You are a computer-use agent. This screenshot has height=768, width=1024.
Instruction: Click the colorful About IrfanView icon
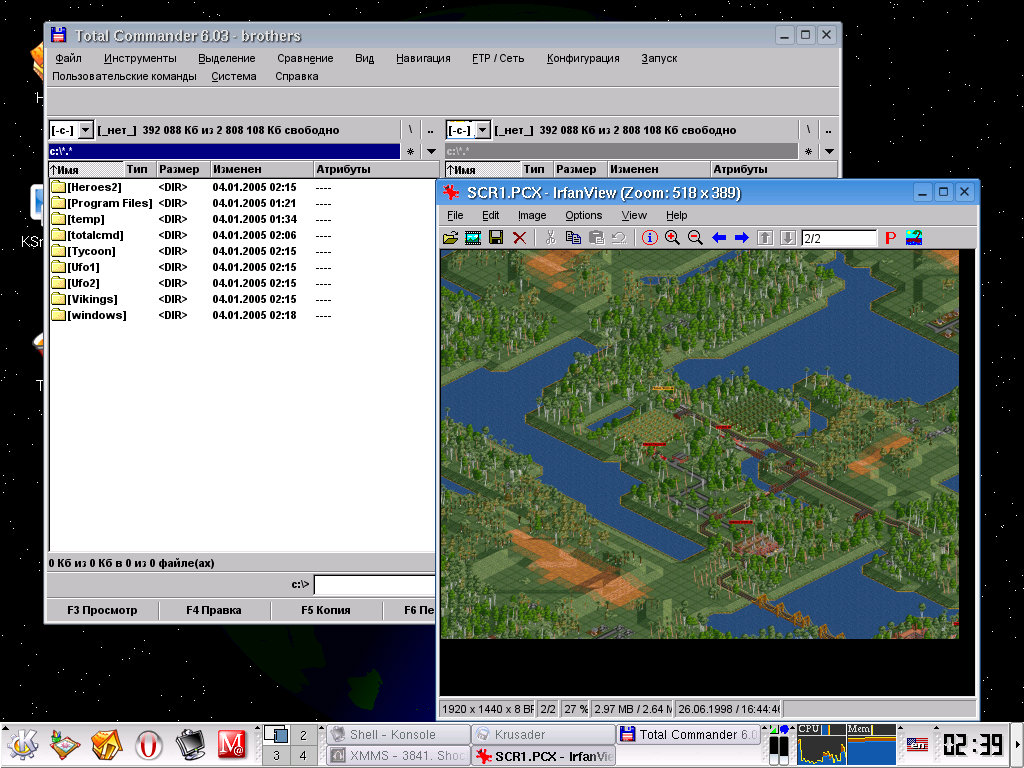click(x=914, y=238)
